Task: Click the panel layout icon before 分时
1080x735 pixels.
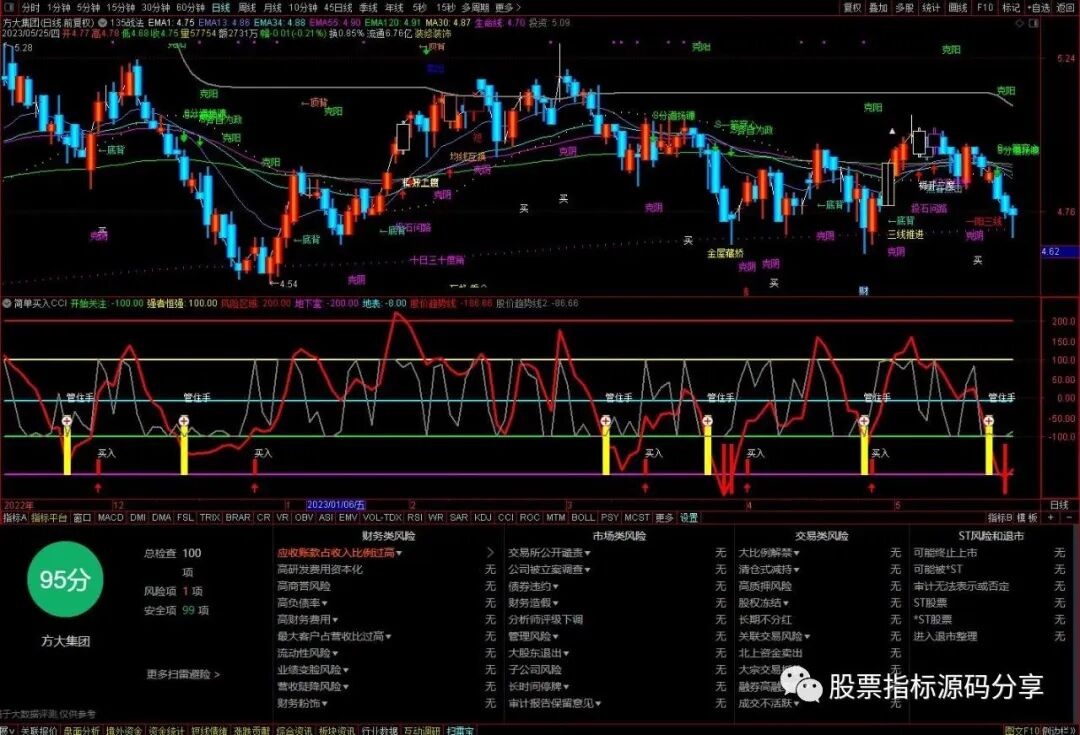Action: pos(9,8)
